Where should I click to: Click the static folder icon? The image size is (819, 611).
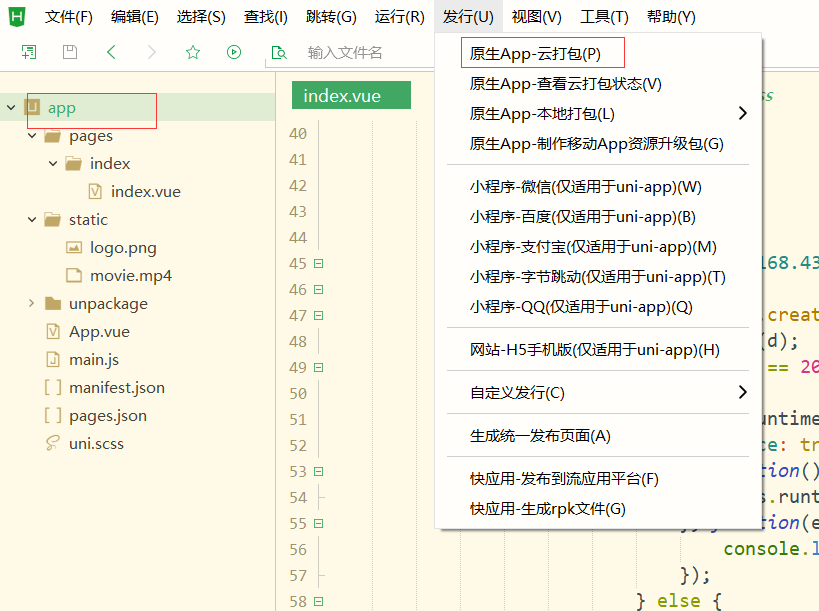(52, 219)
